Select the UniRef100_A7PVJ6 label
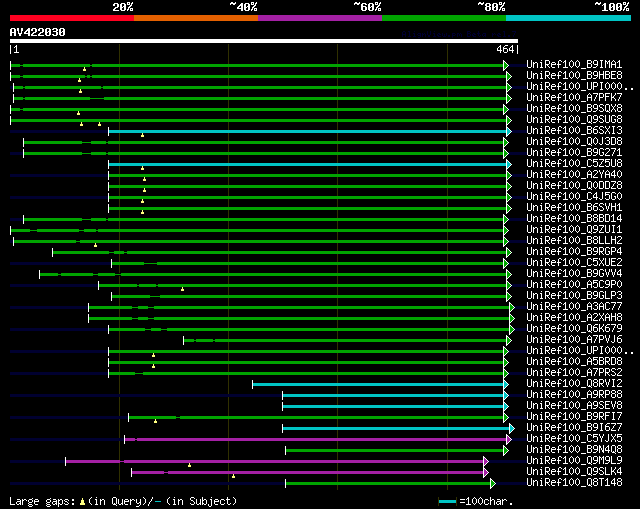 [574, 340]
